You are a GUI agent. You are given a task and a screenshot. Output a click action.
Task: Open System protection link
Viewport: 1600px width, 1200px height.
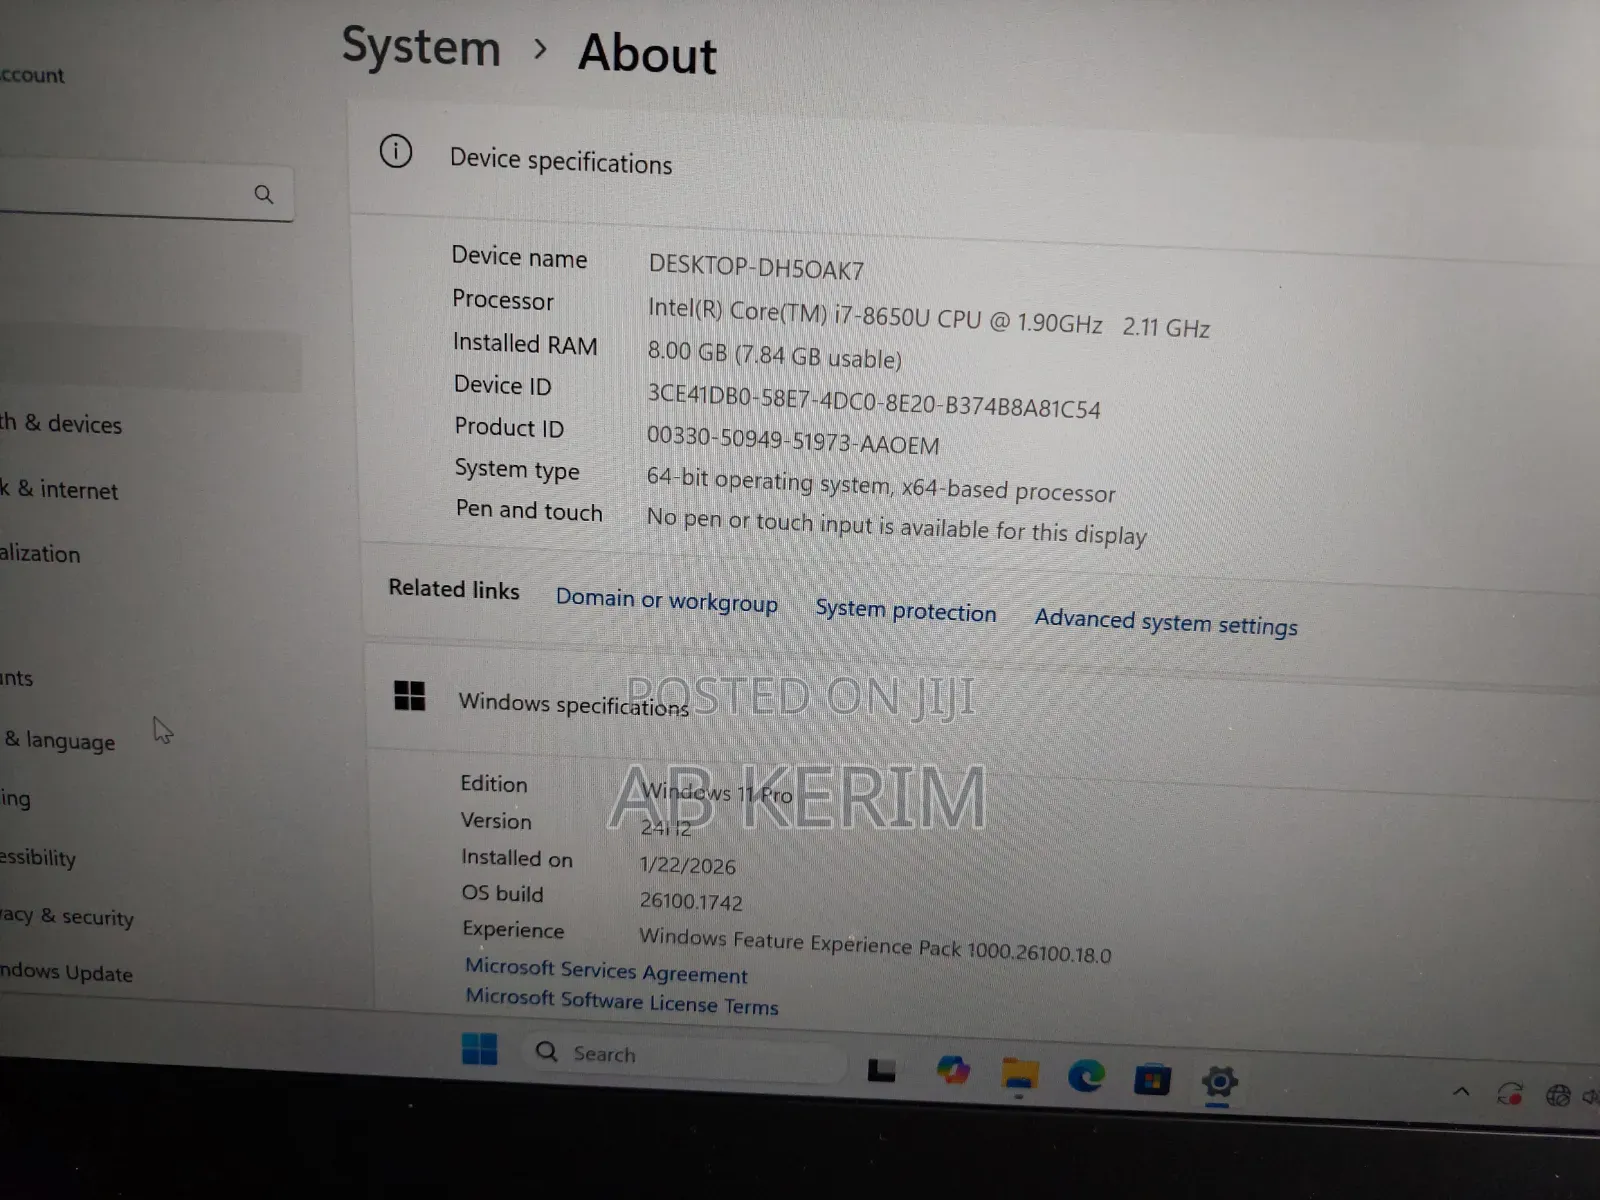point(906,611)
